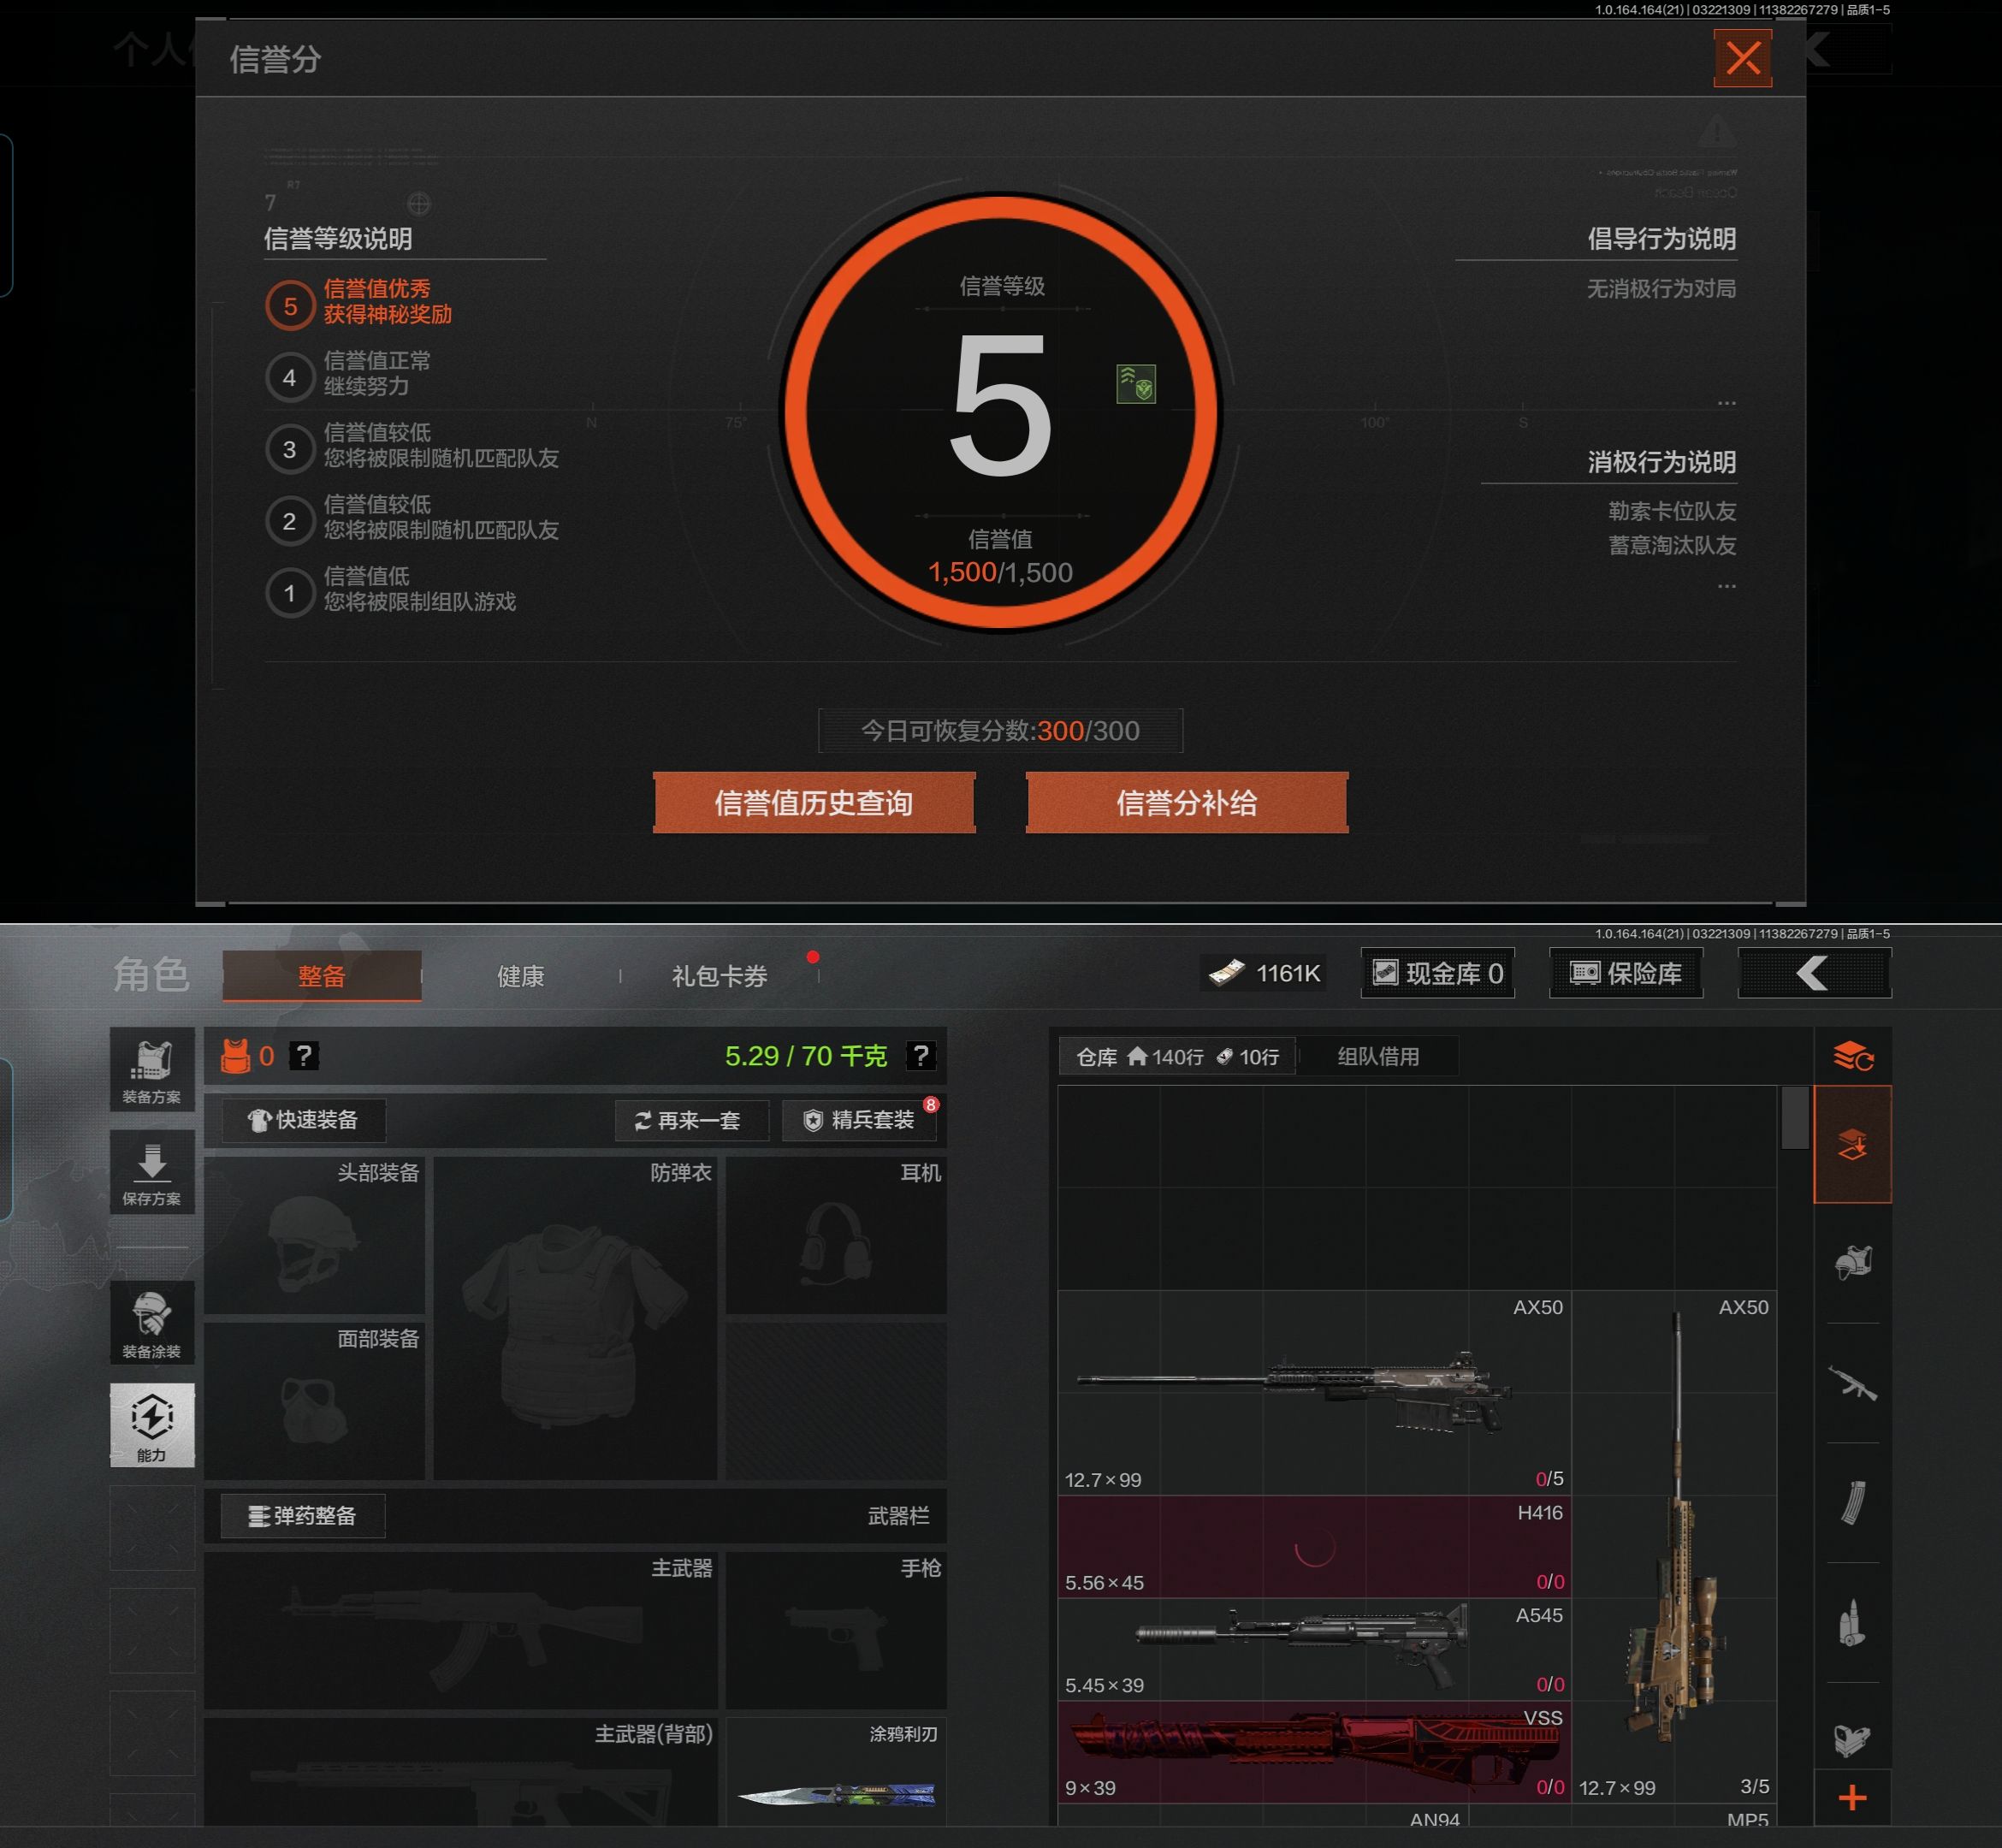Click the warehouse scrollbar handle
The image size is (2002, 1848).
(1794, 1117)
